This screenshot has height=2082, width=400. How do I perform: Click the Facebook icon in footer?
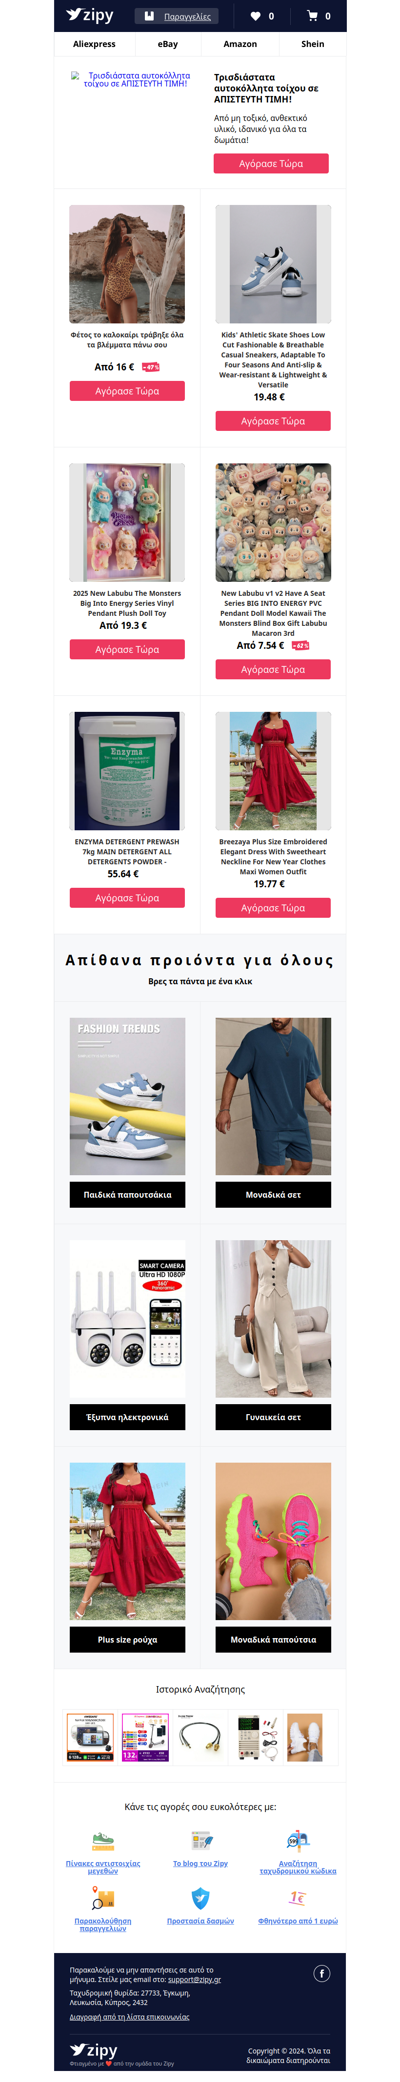pos(322,1973)
